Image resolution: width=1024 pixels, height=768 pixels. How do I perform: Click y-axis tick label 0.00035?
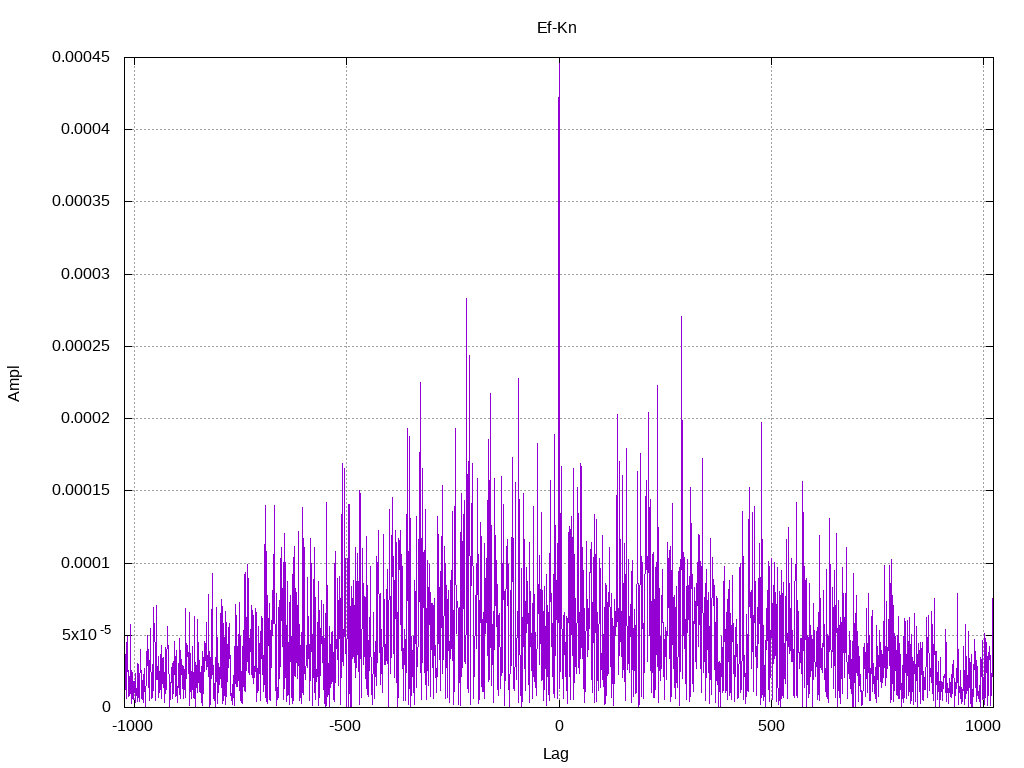click(x=81, y=201)
